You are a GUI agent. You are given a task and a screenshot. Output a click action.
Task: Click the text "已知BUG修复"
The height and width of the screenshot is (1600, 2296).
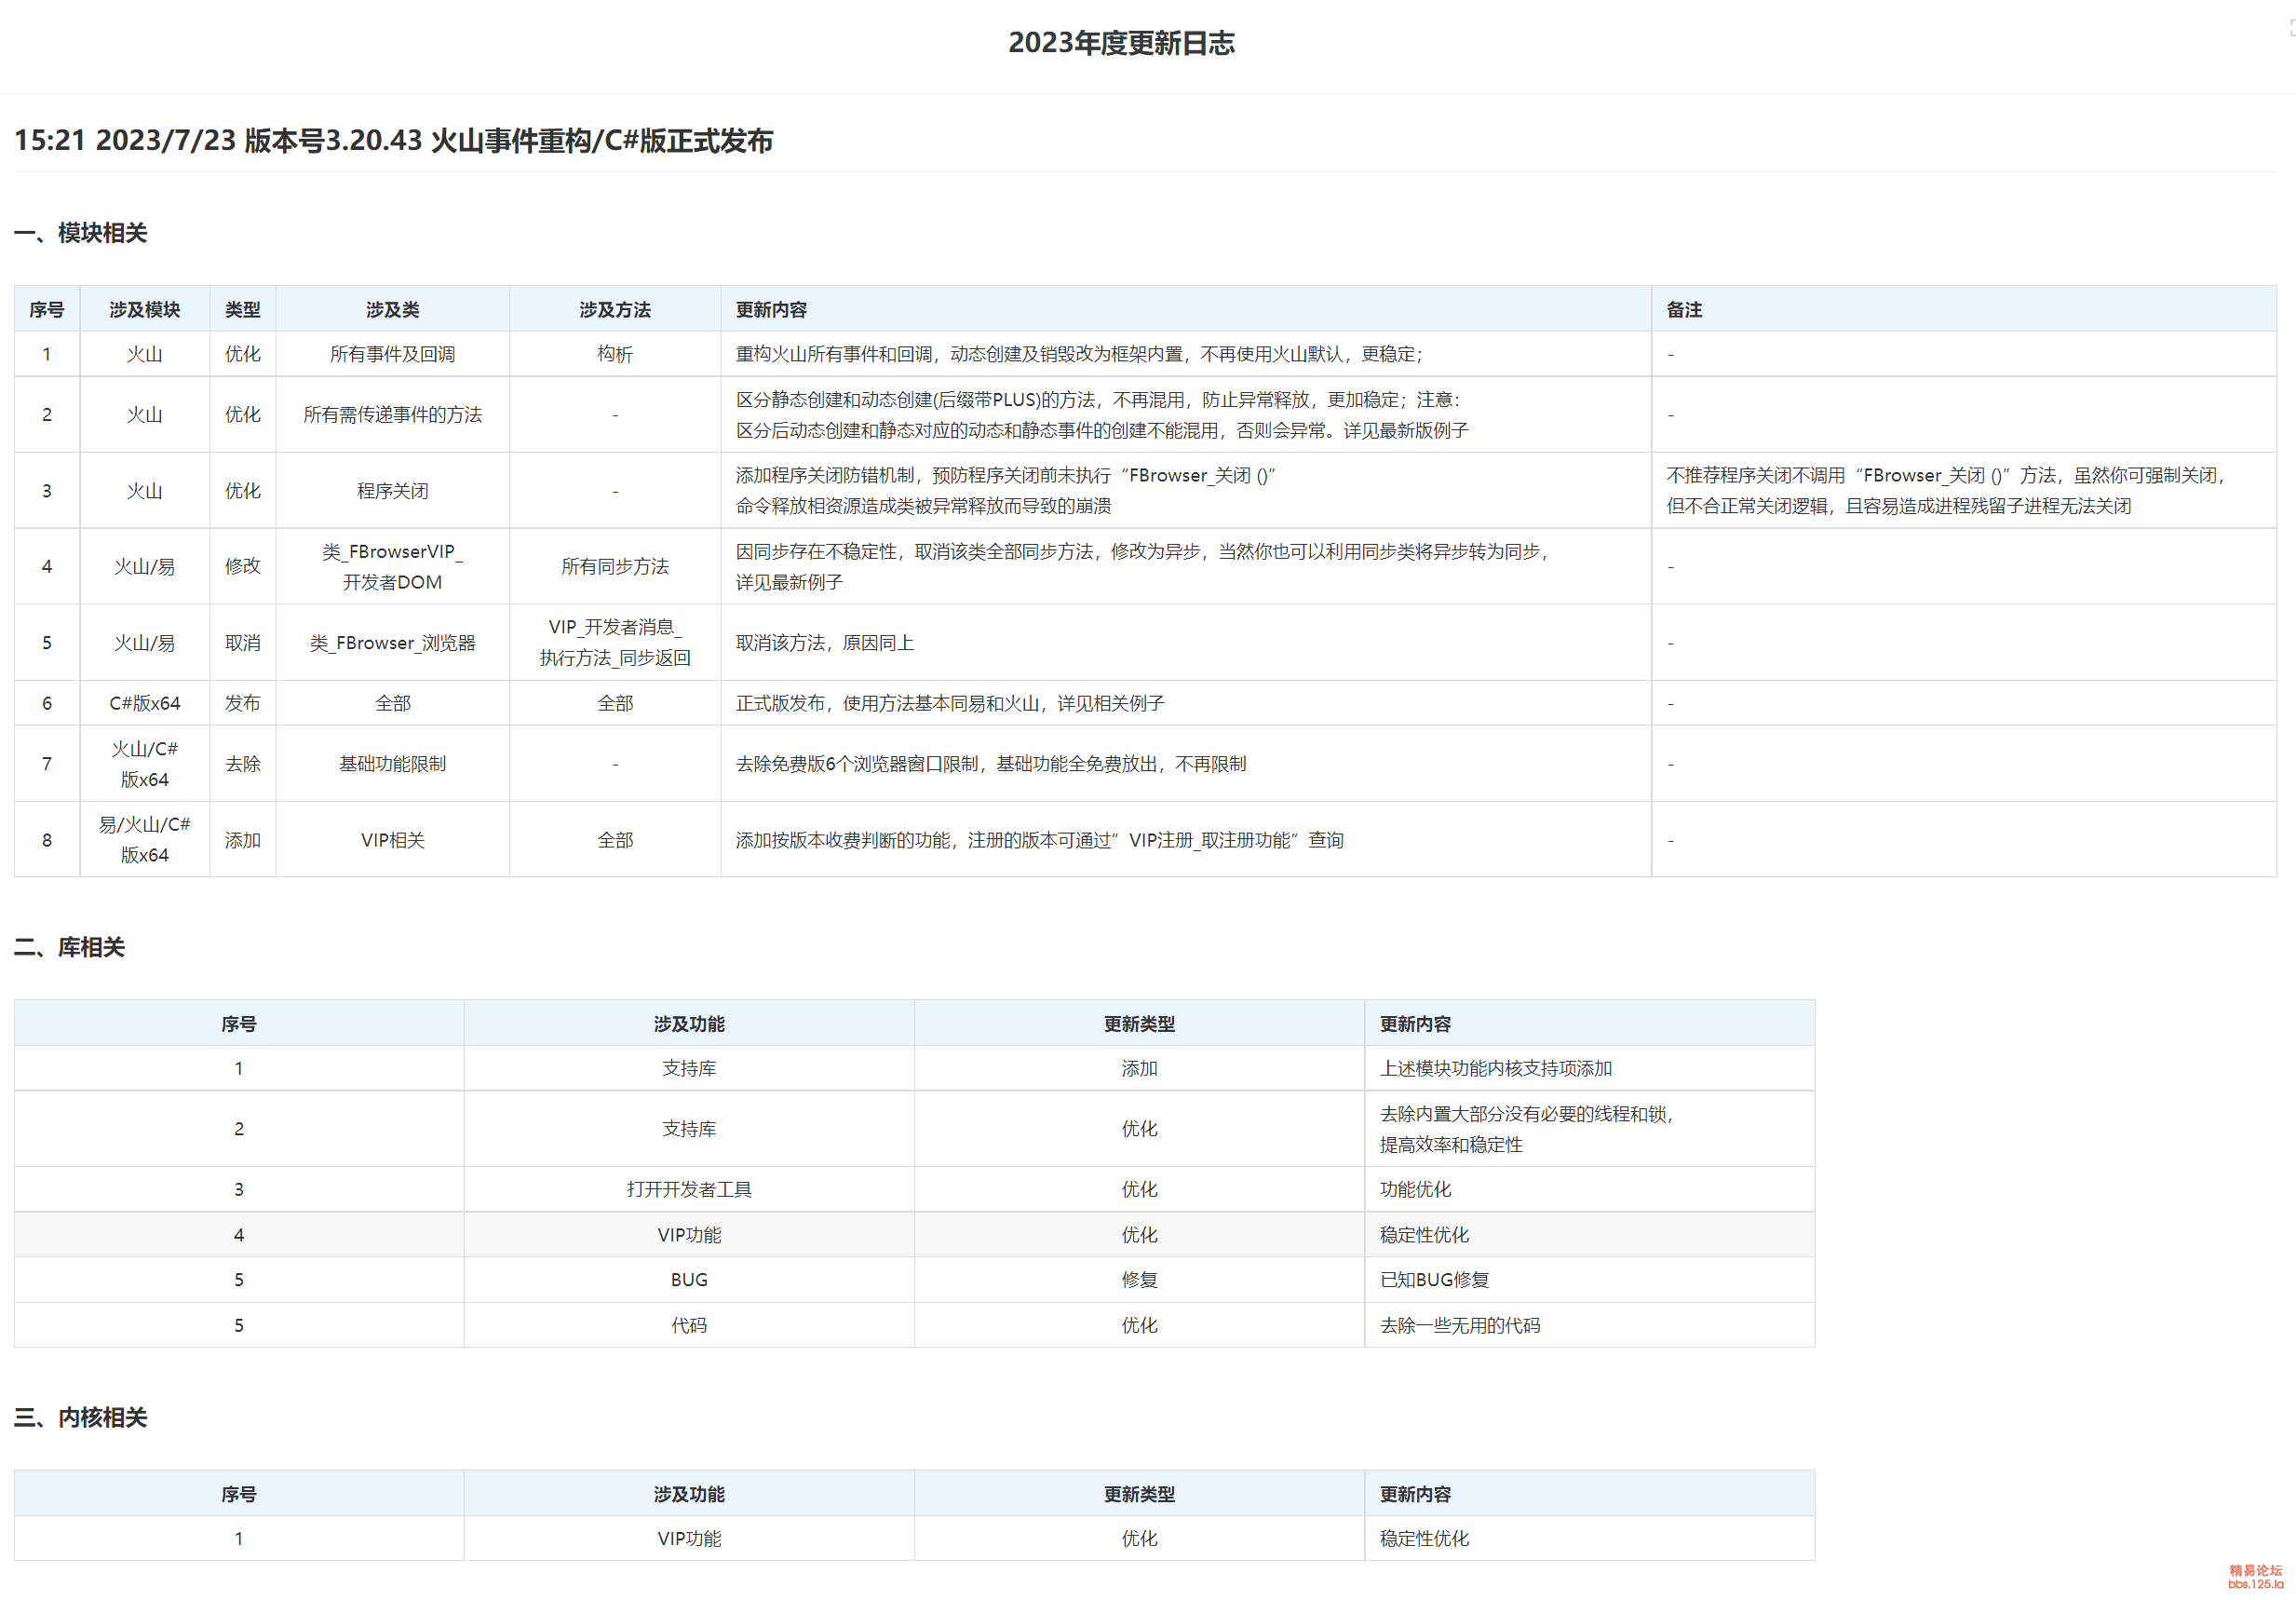coord(1434,1280)
